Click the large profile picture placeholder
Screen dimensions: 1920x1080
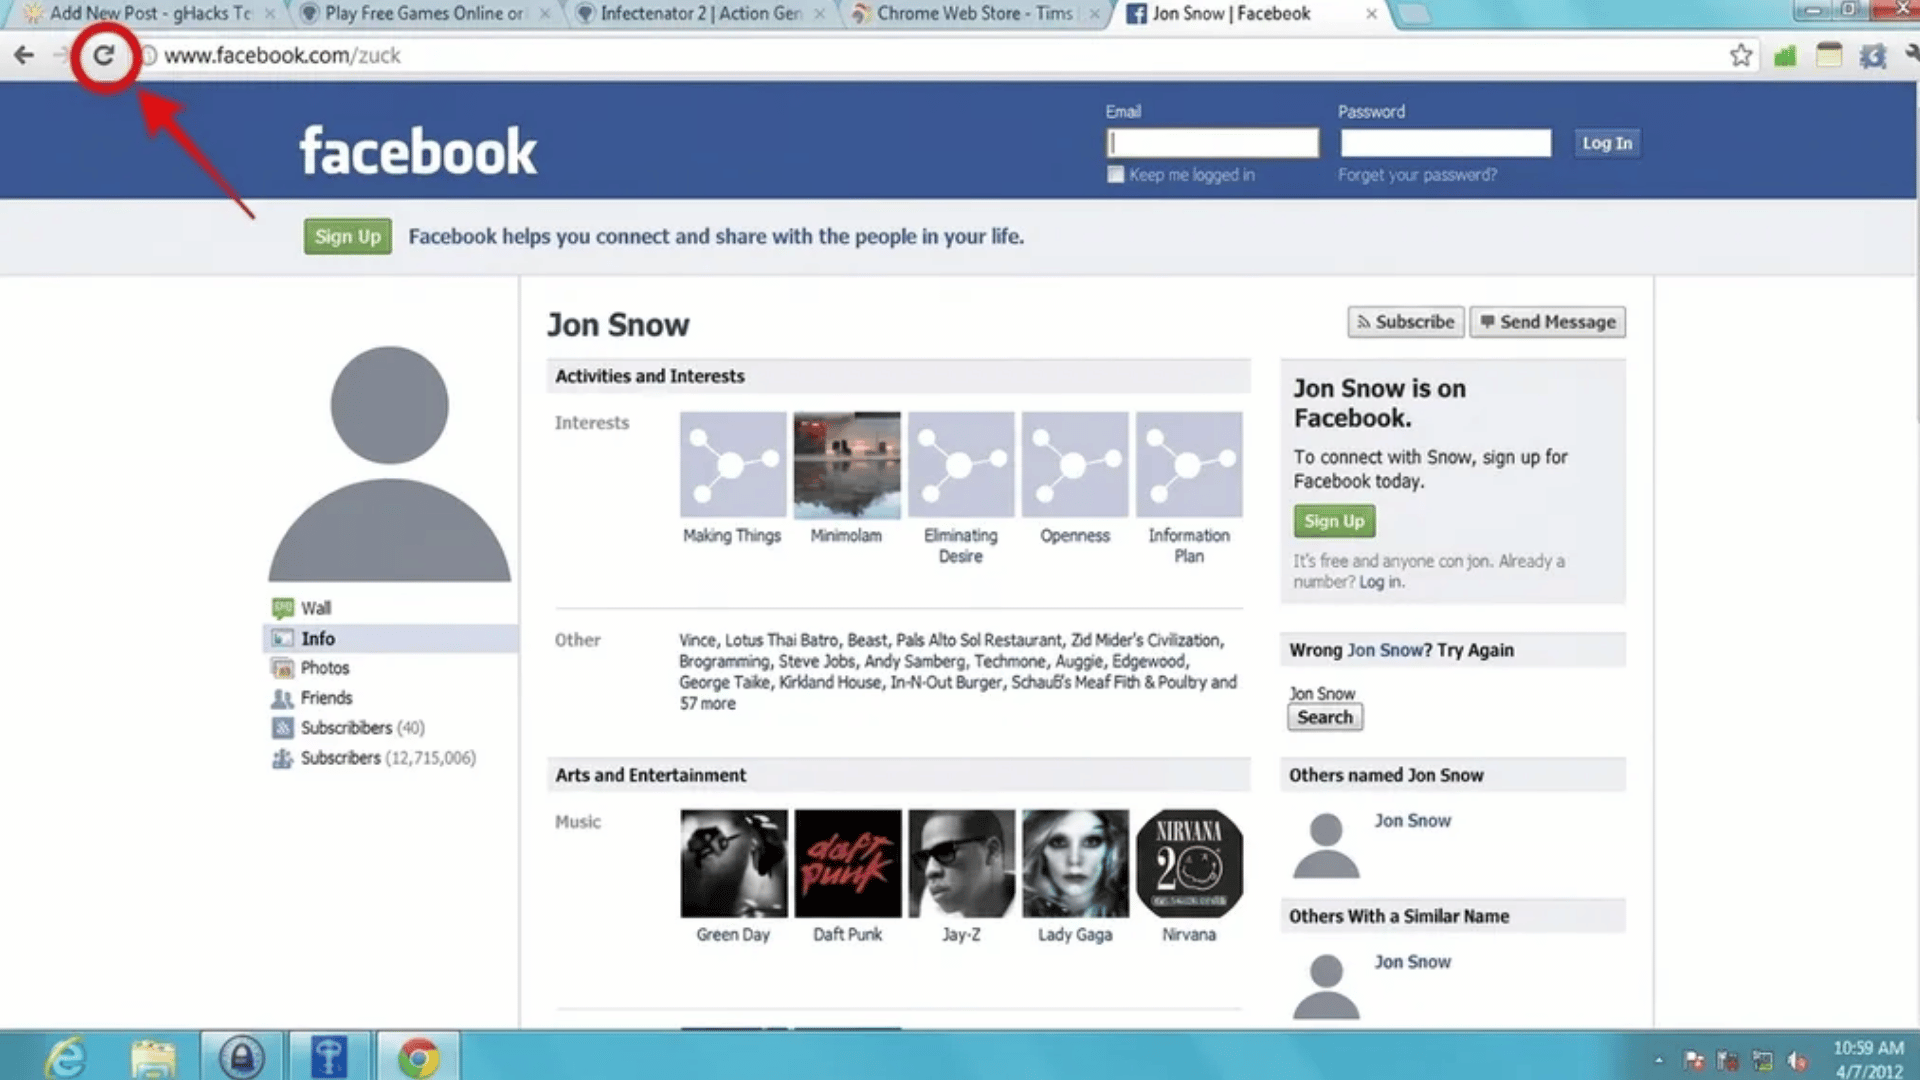coord(389,464)
